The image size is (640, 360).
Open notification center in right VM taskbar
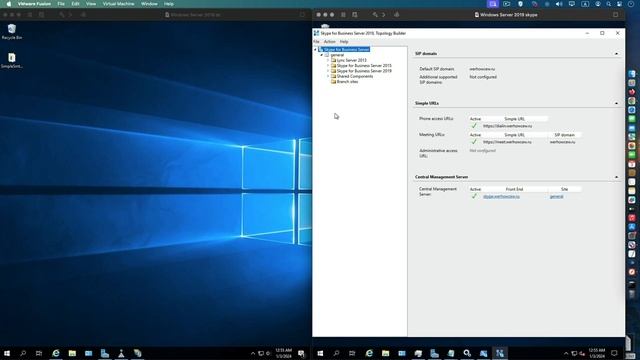click(x=614, y=353)
